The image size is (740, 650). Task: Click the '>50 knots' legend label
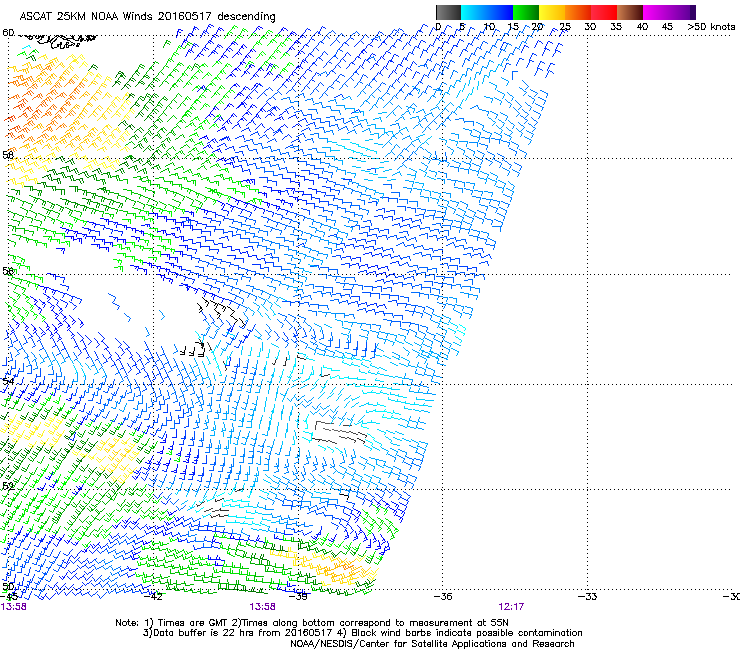coord(711,26)
